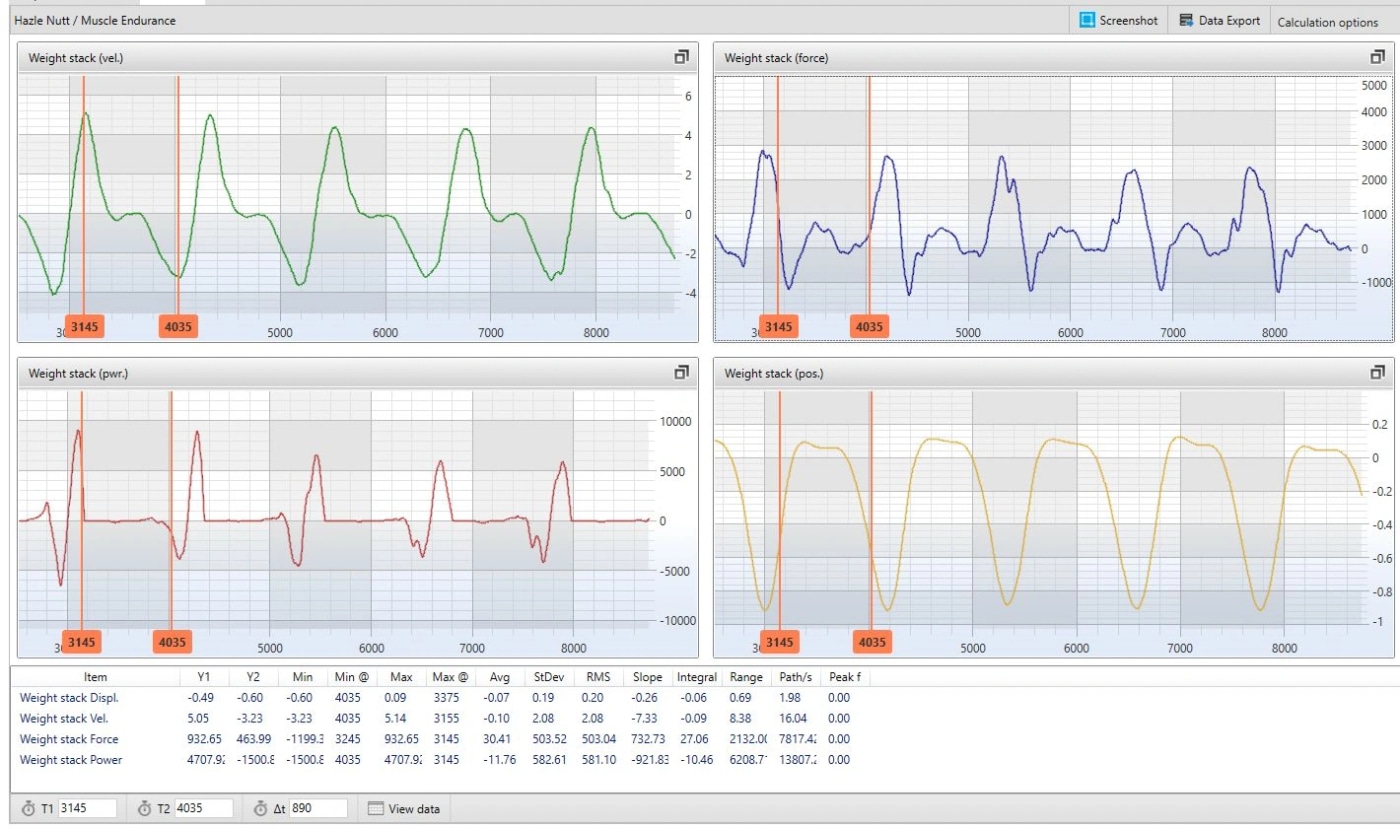This screenshot has height=828, width=1400.
Task: Select the 3145 cursor marker in force chart
Action: click(778, 326)
